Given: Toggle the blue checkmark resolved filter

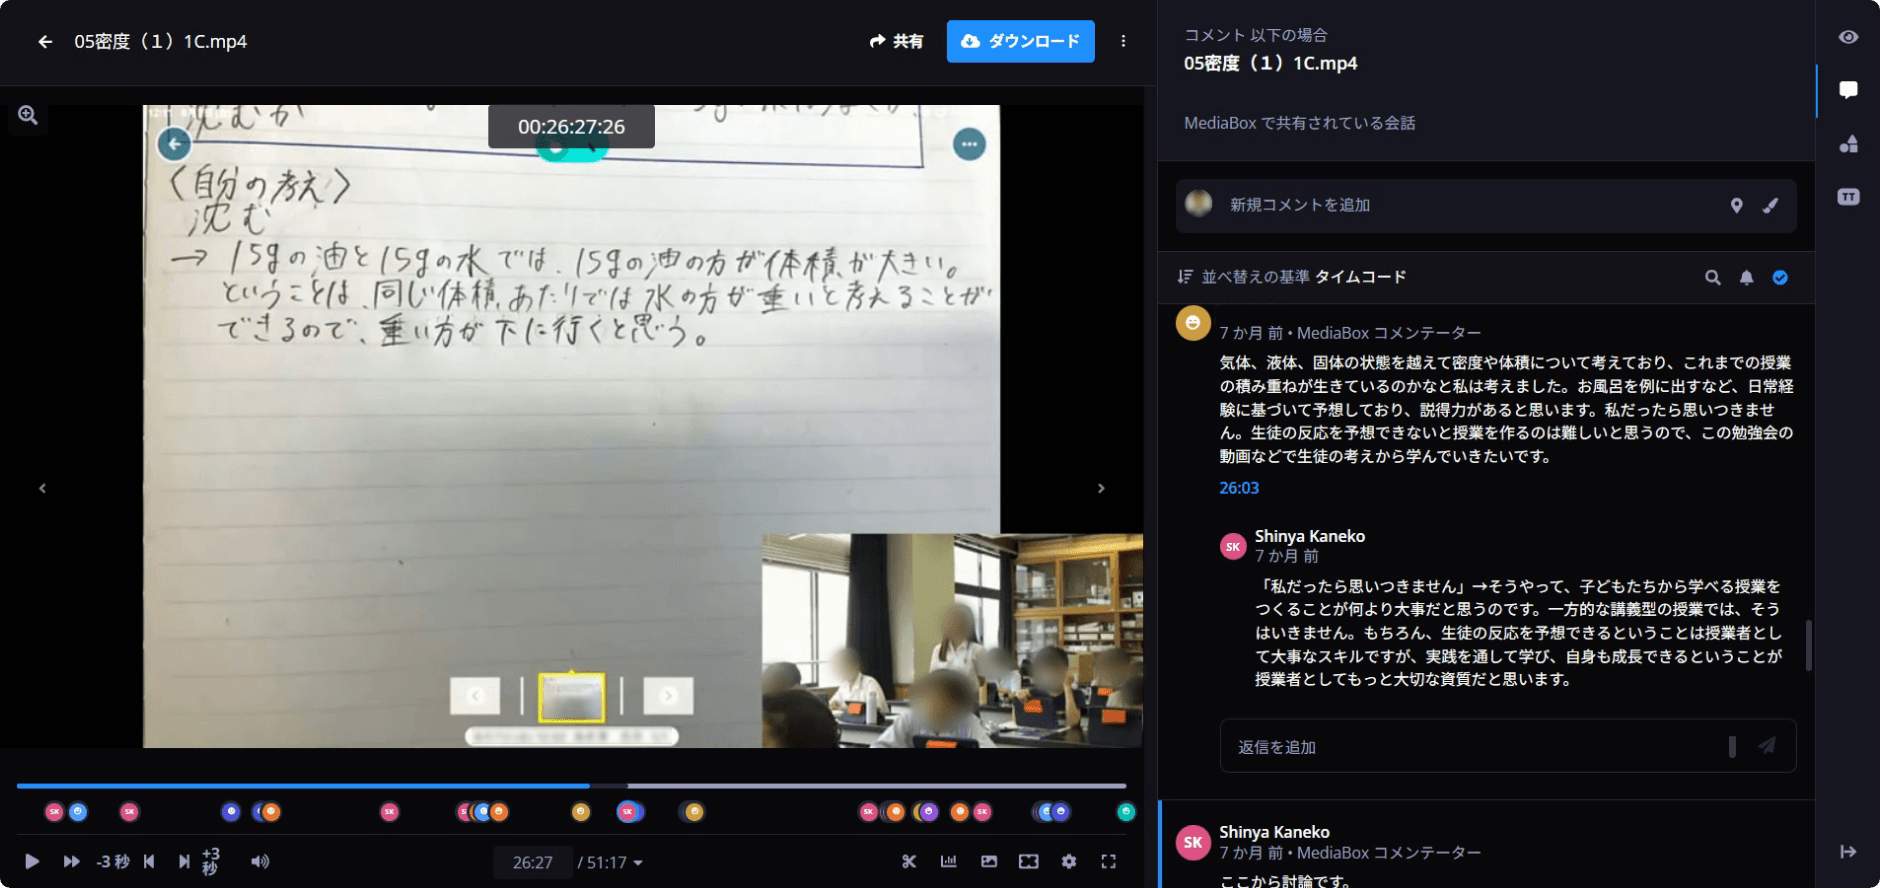Looking at the screenshot, I should [1780, 278].
